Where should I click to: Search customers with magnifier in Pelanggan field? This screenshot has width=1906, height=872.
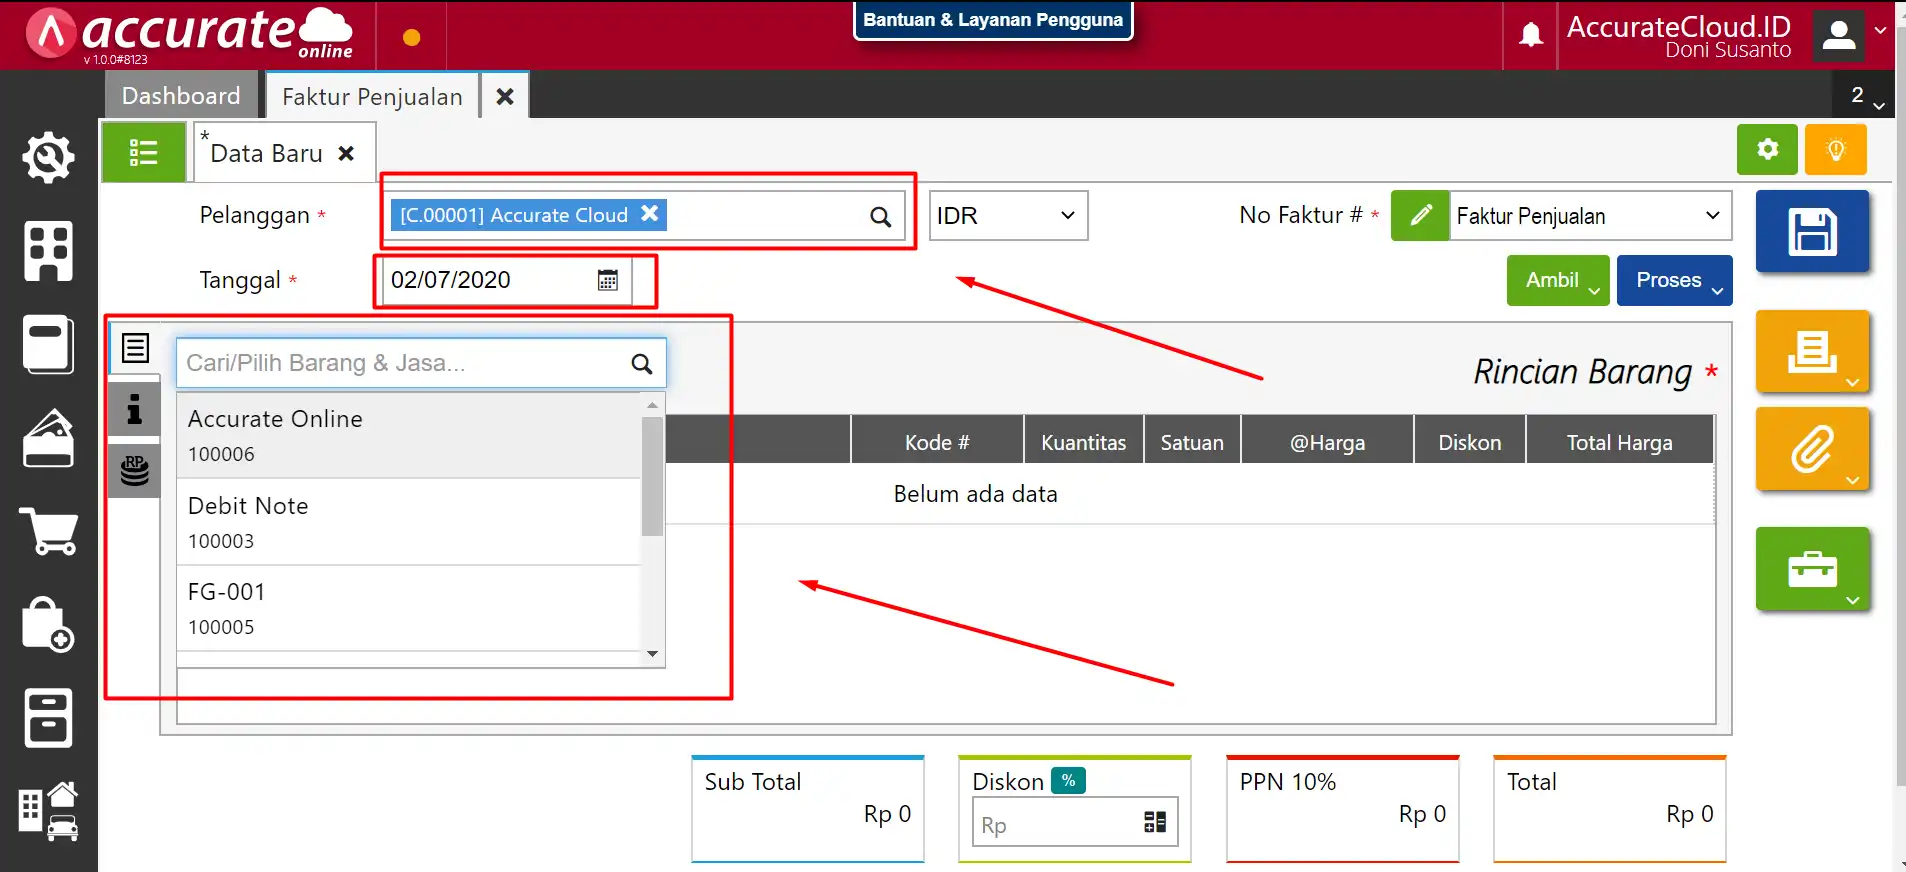880,216
